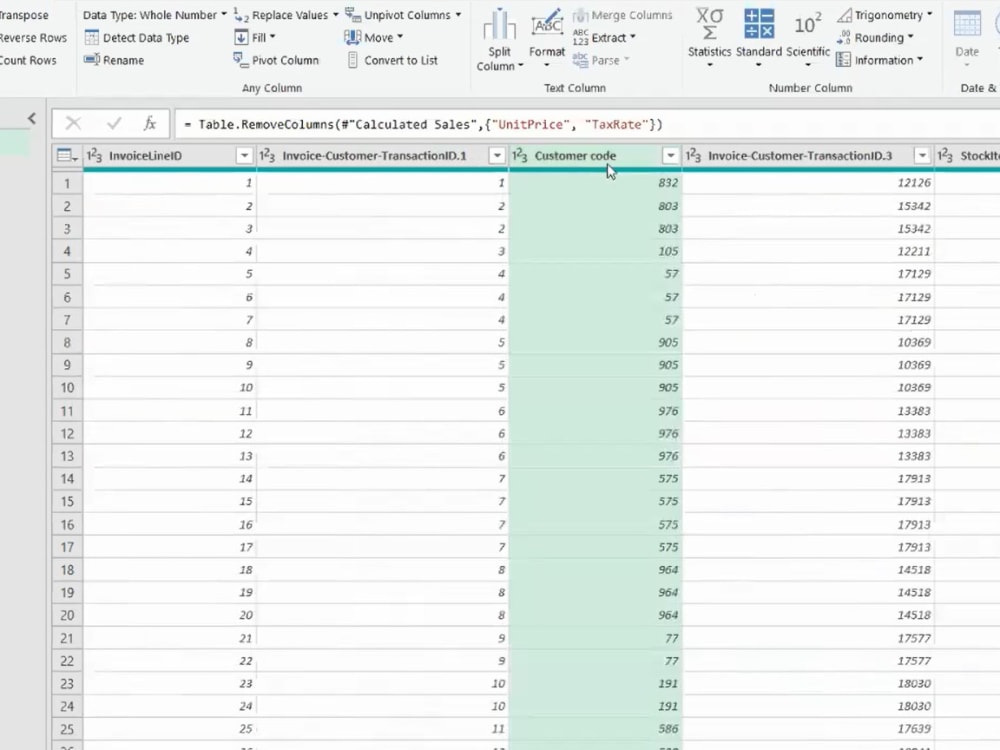Click the Trigonometry triangle icon
Viewport: 1000px width, 750px height.
(x=844, y=15)
